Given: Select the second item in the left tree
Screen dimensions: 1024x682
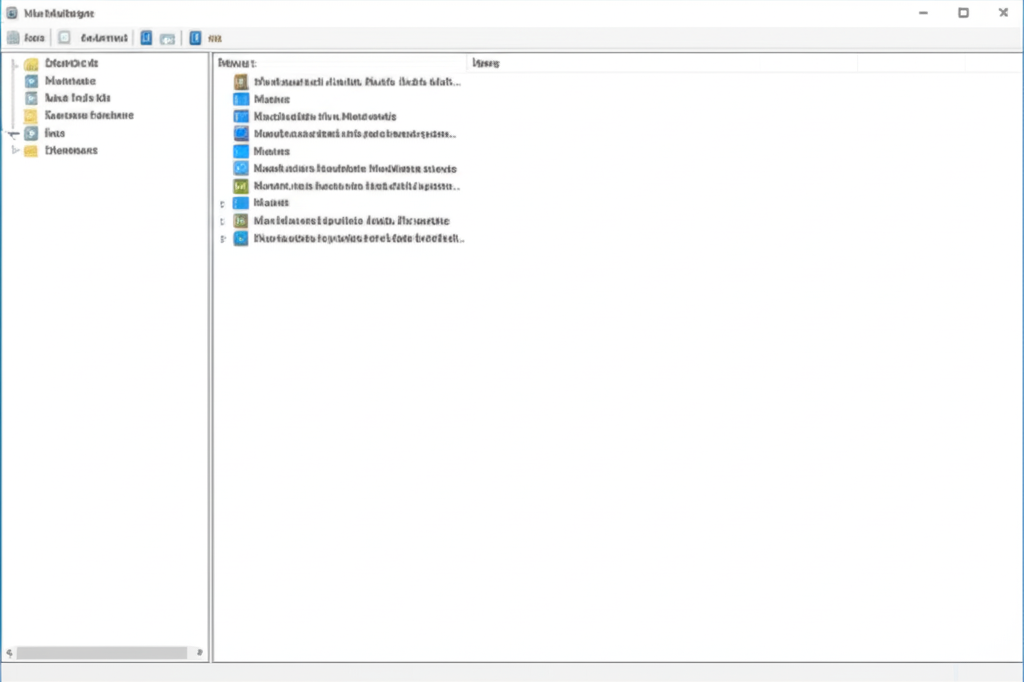Looking at the screenshot, I should coord(70,81).
